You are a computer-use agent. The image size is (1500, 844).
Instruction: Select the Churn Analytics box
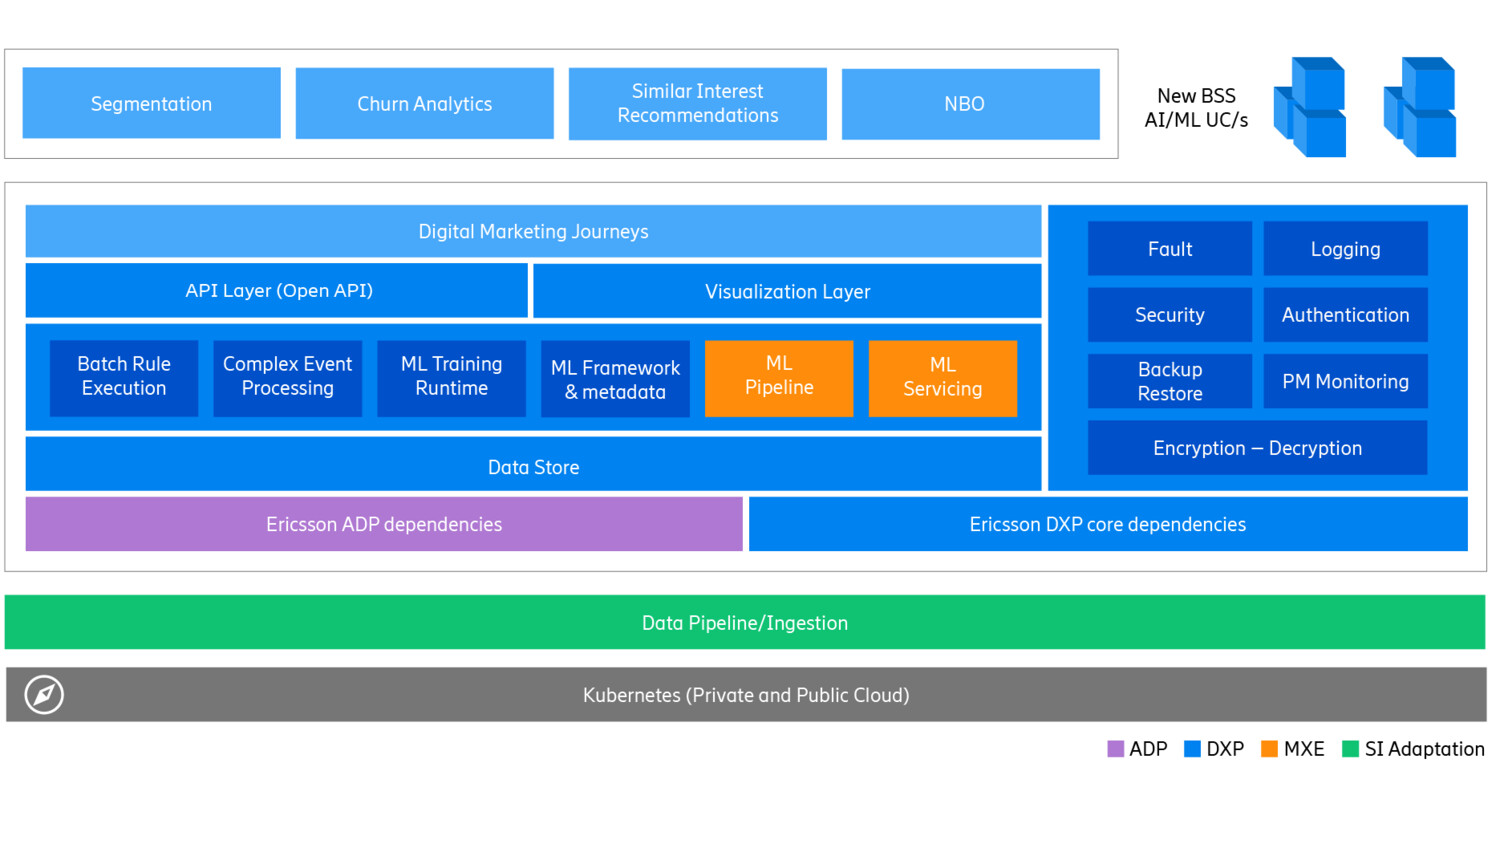pos(424,103)
